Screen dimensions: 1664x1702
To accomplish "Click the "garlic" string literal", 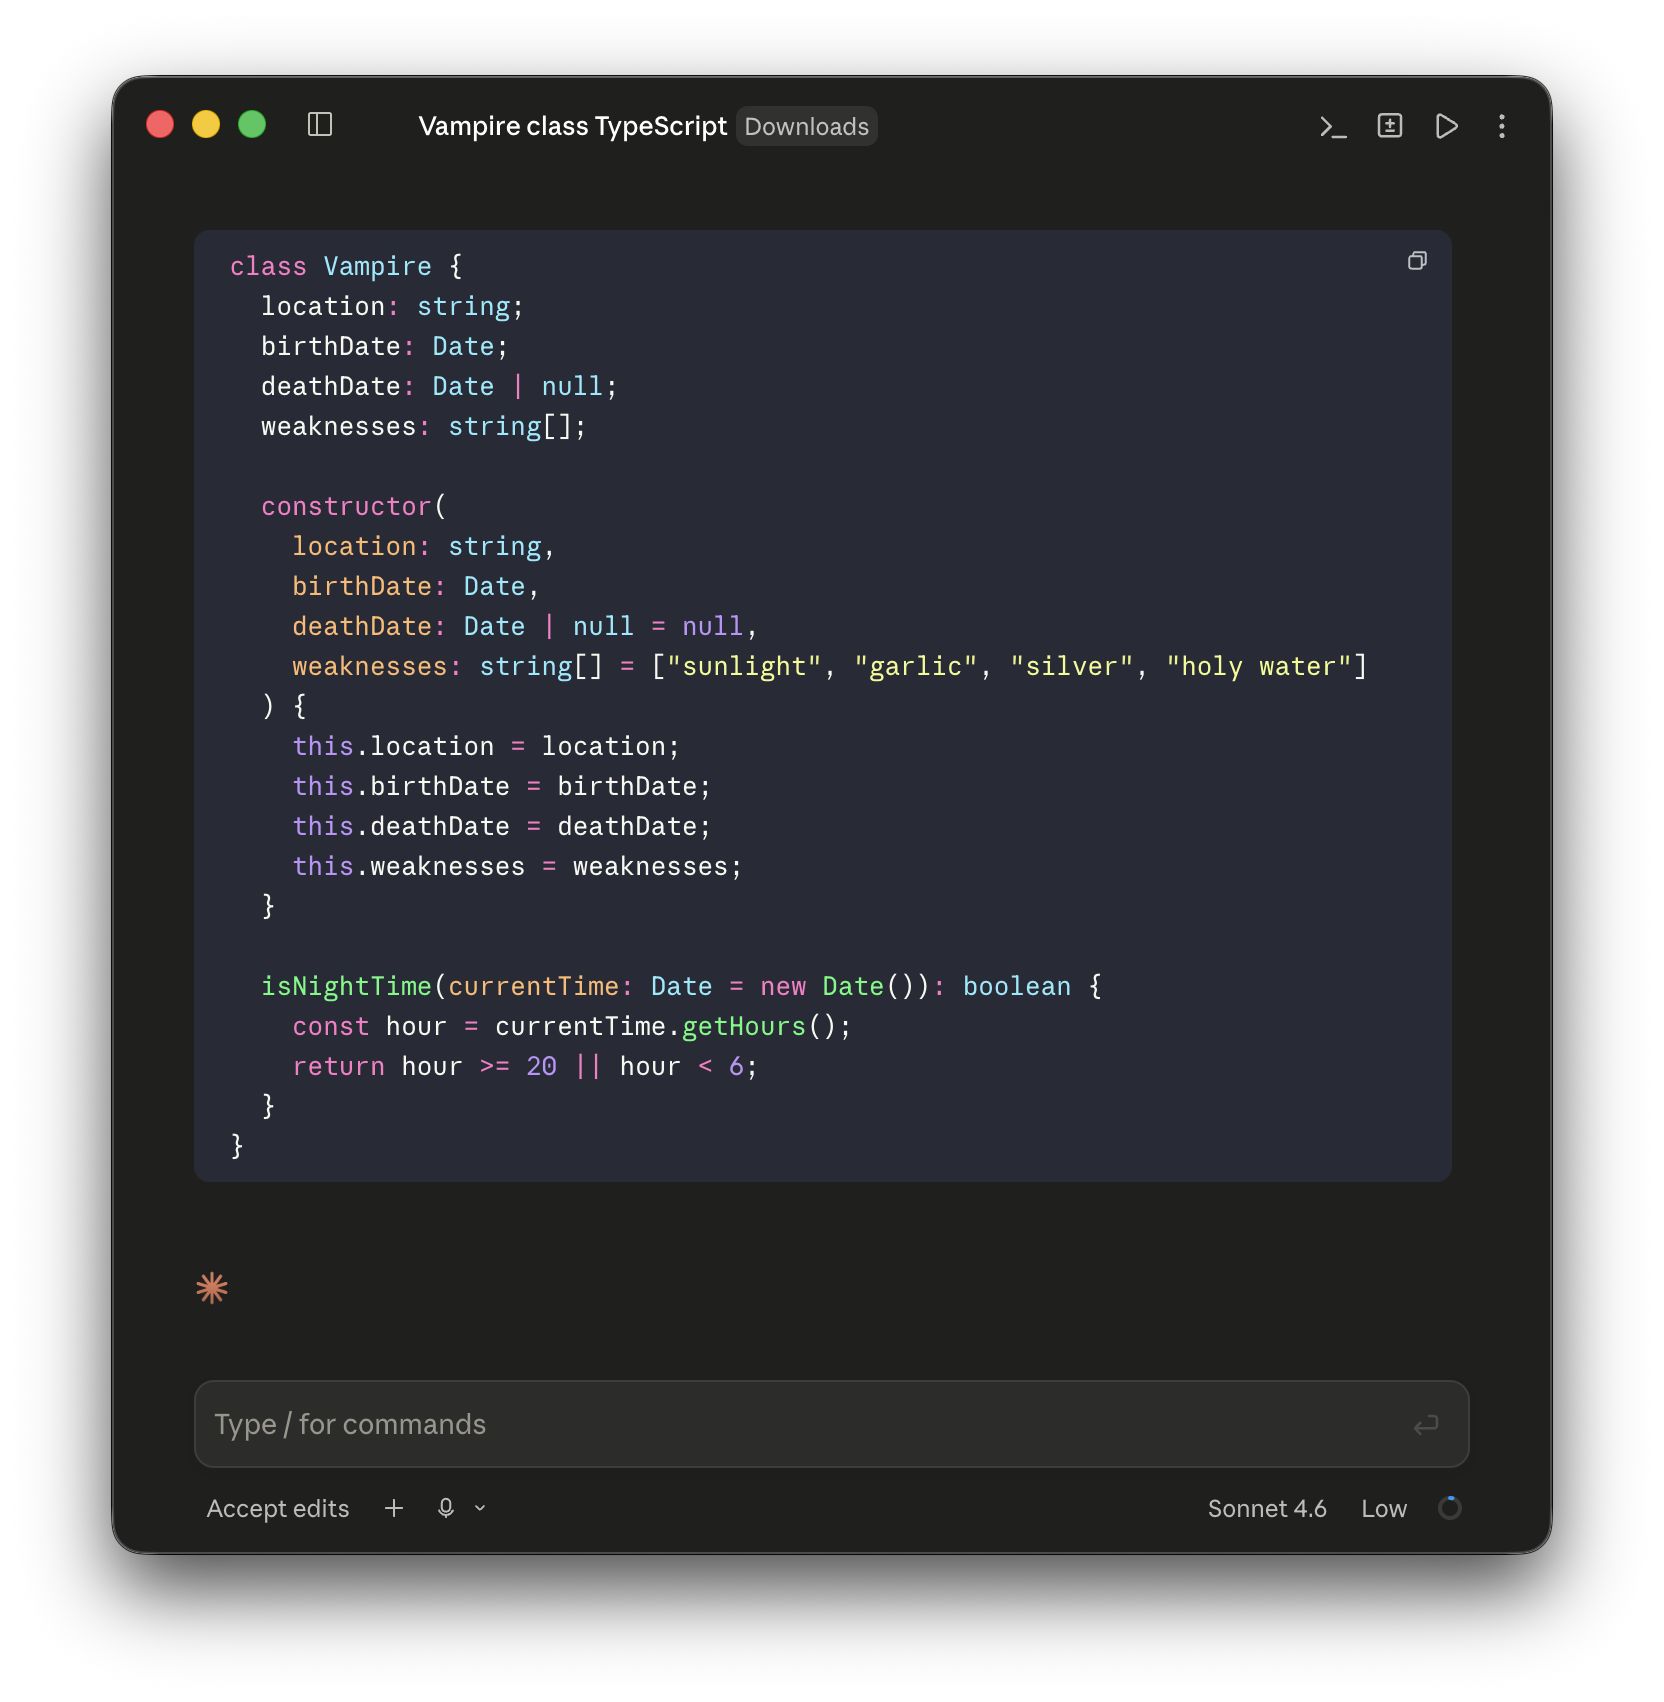I will [x=916, y=666].
